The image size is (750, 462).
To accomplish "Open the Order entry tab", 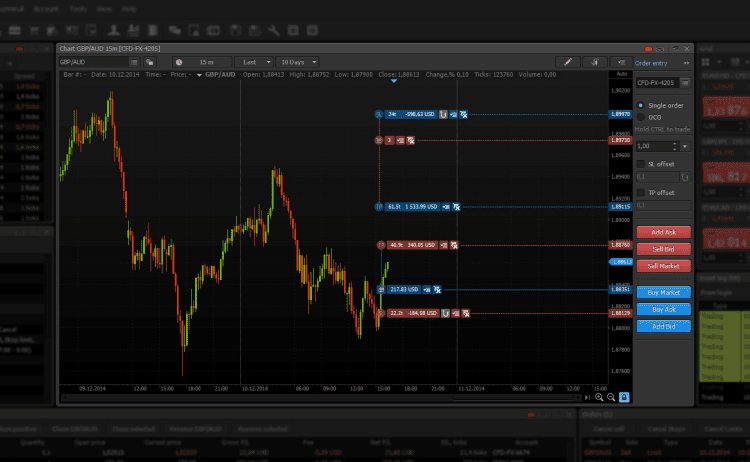I will (x=651, y=63).
